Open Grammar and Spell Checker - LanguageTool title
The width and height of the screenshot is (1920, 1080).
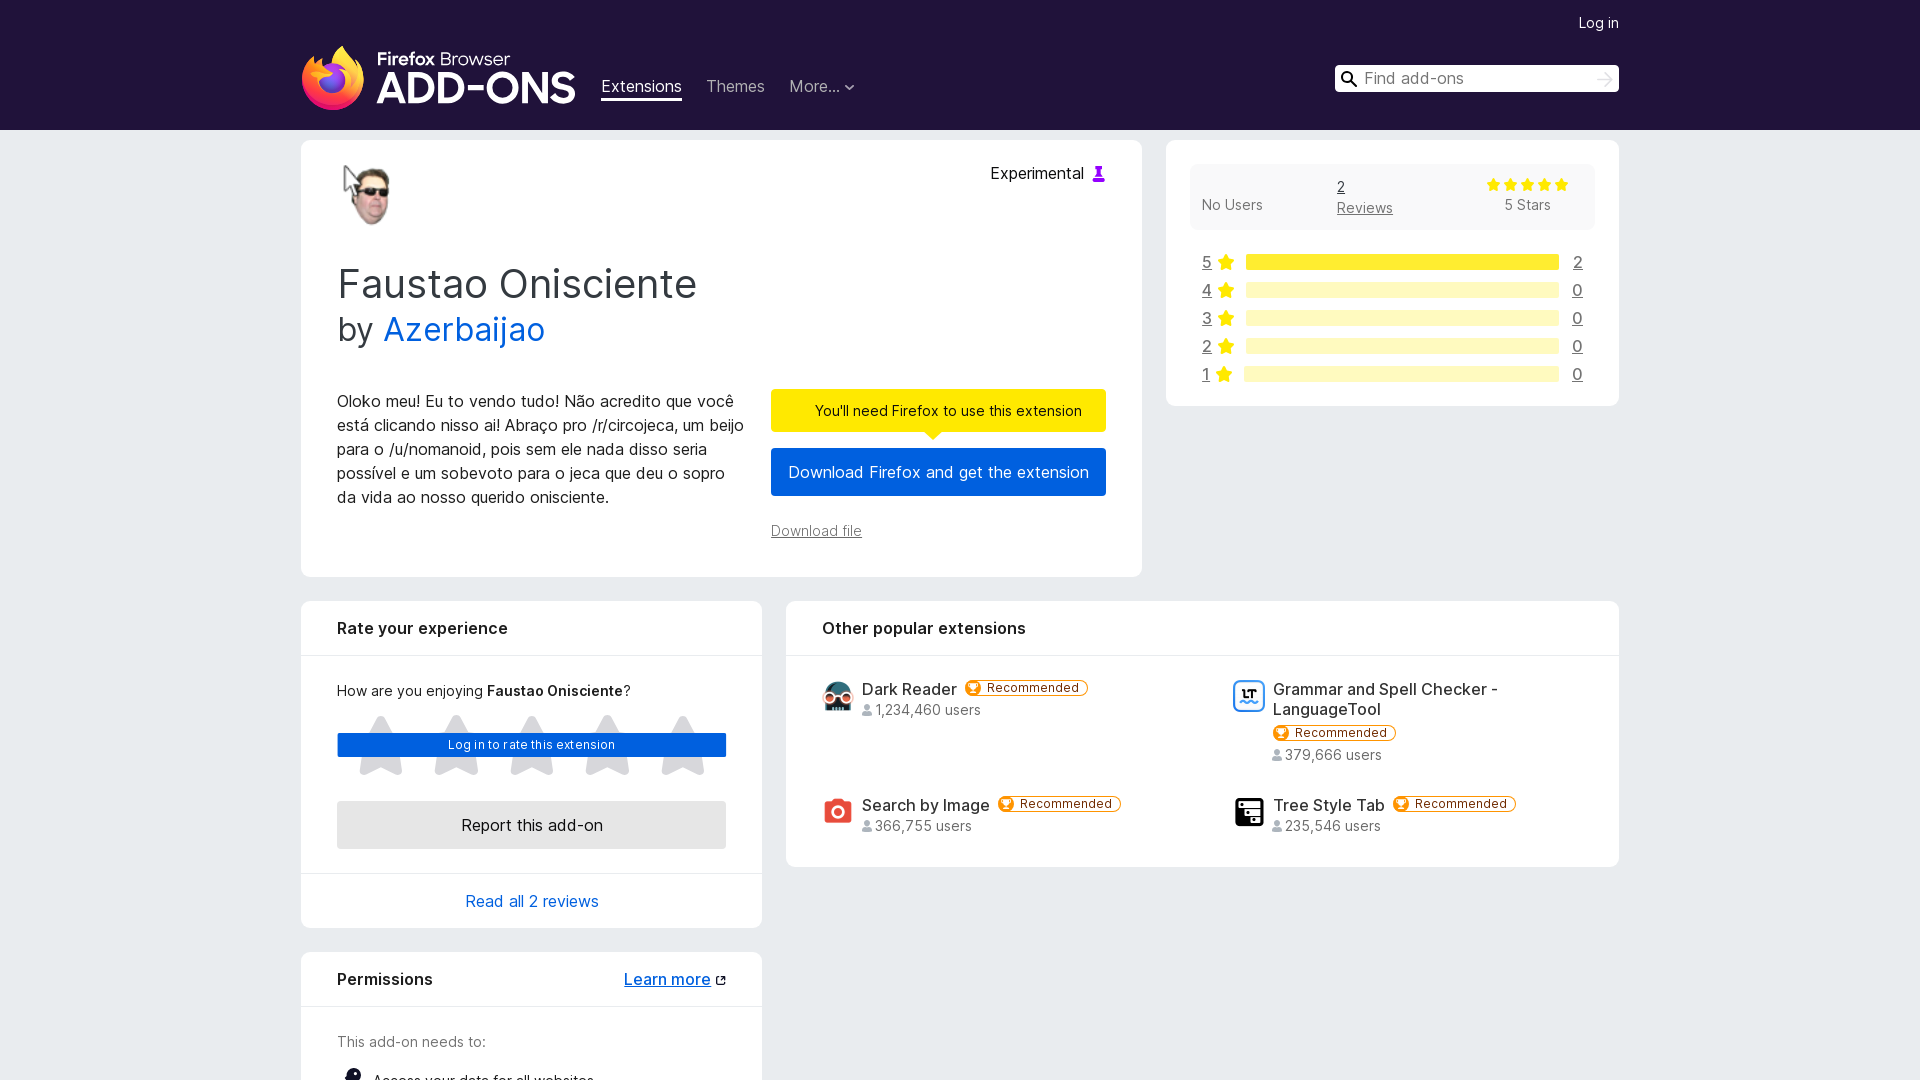tap(1385, 699)
